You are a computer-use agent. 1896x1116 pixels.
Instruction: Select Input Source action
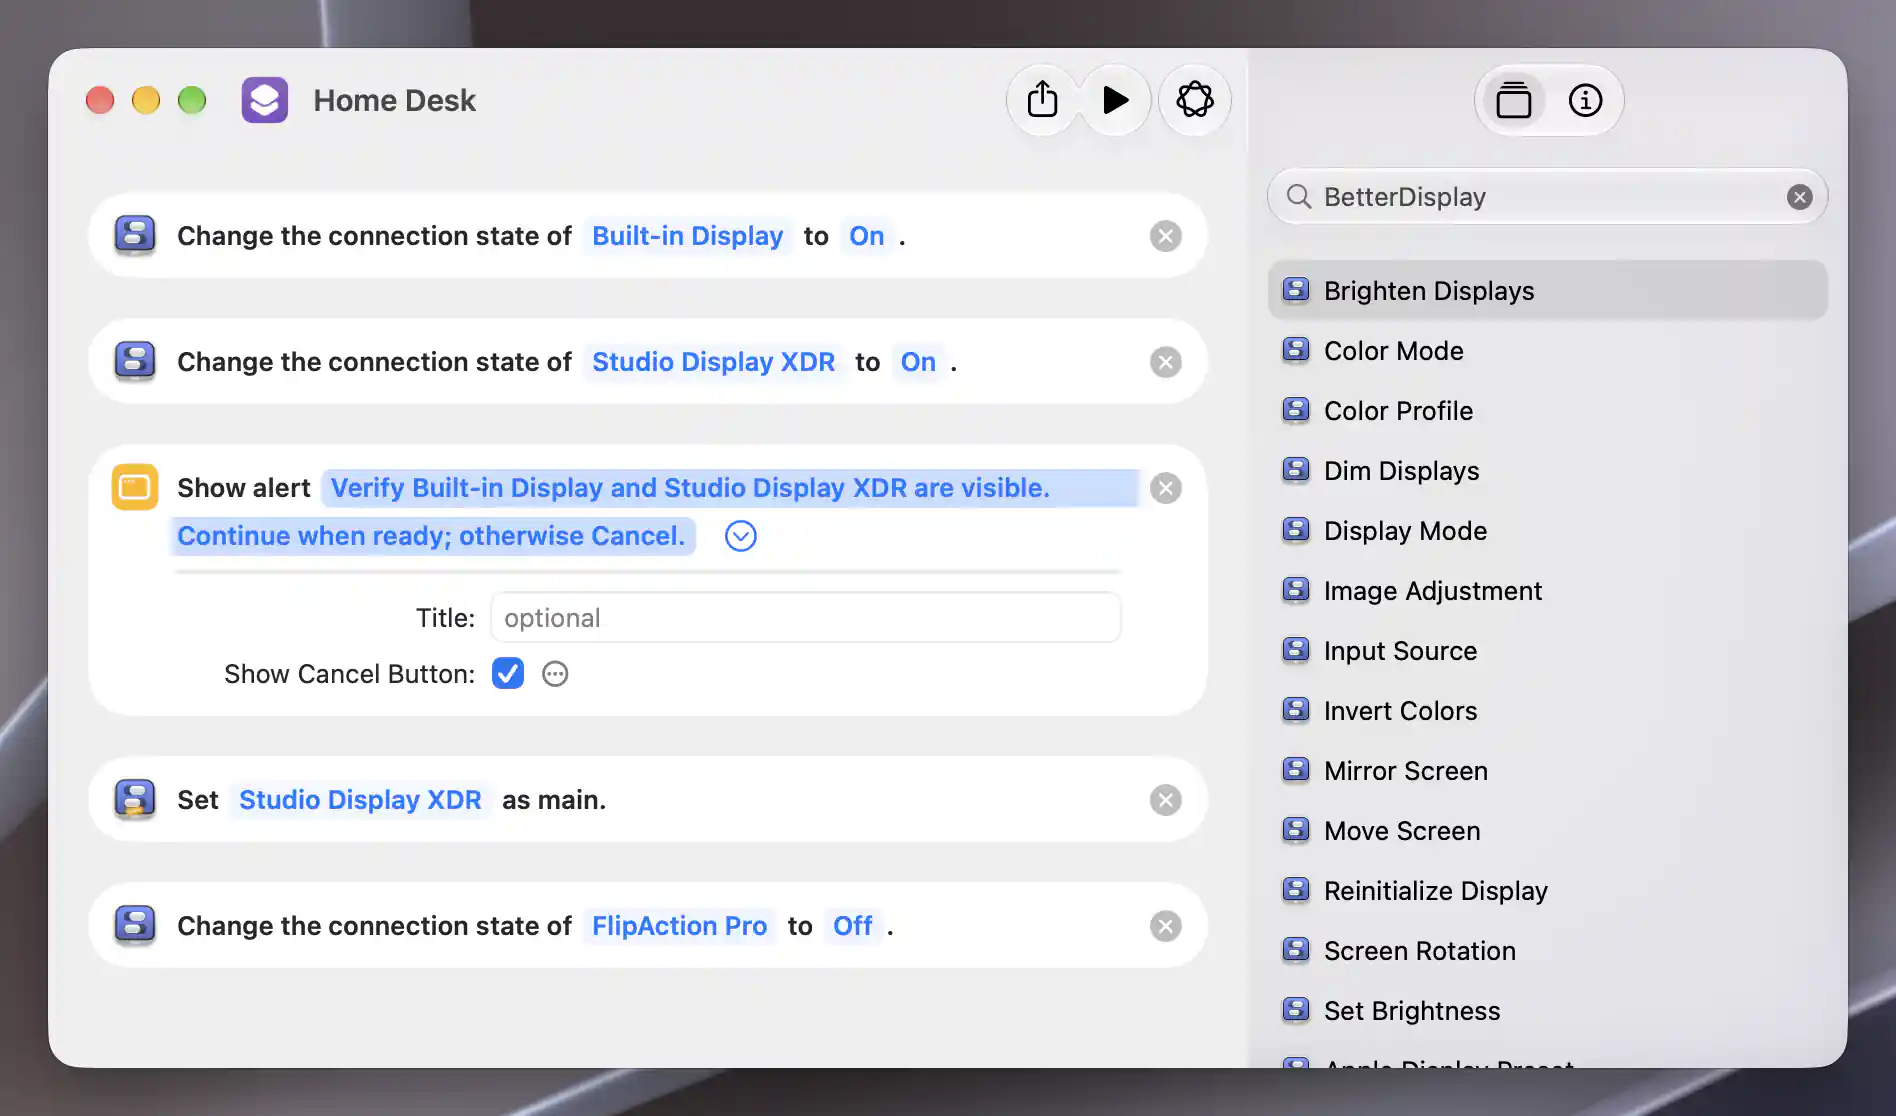pos(1547,651)
